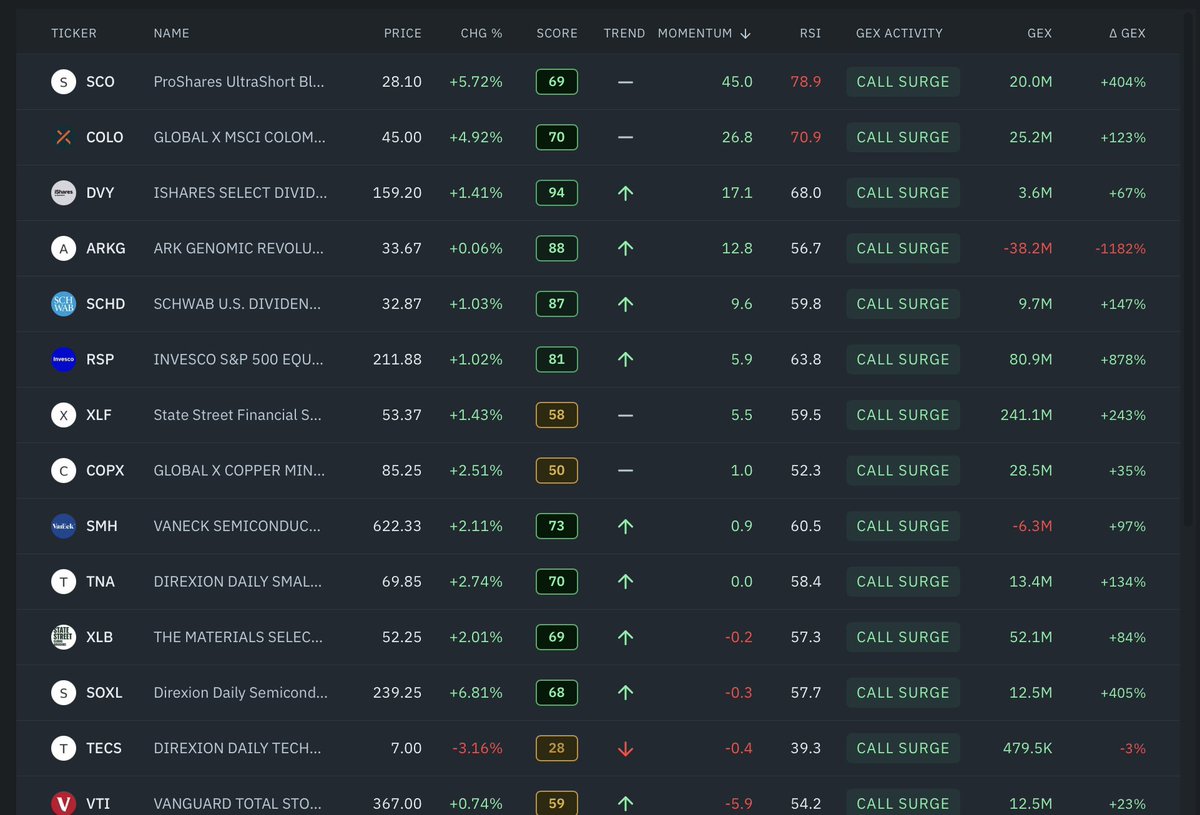Click the SCO RSI value 78.9

(805, 82)
